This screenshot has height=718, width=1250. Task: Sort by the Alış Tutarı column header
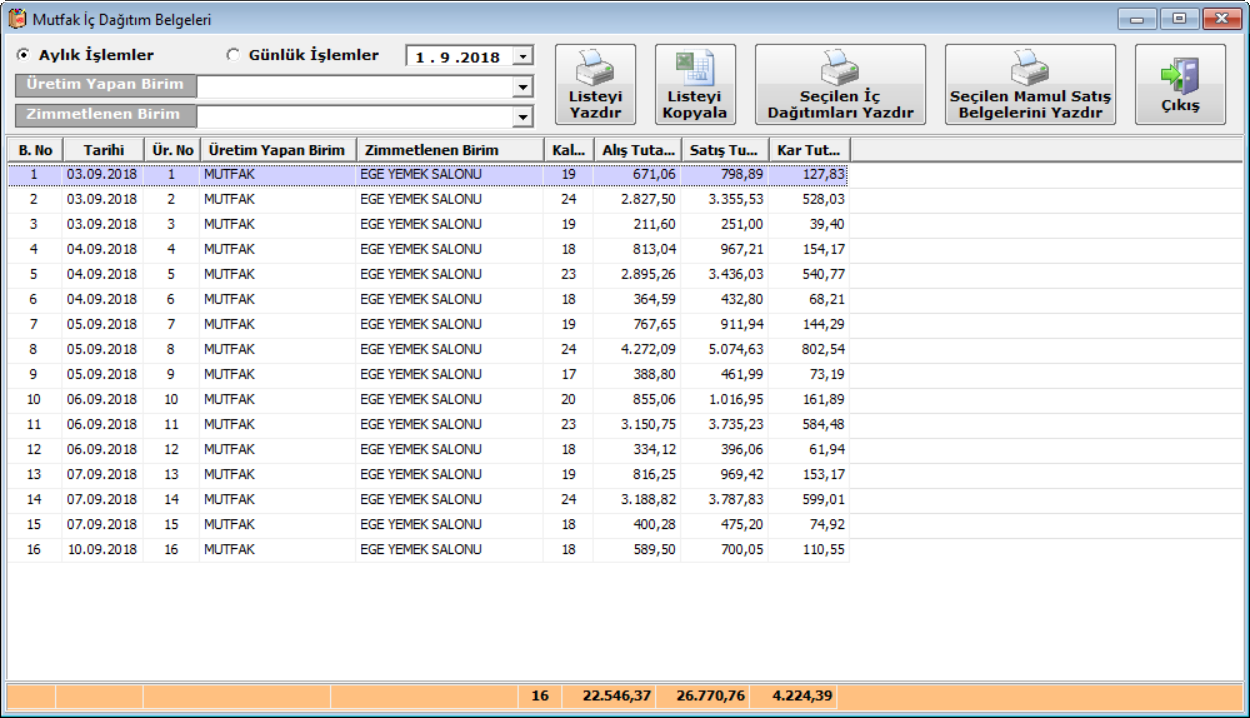click(x=636, y=150)
